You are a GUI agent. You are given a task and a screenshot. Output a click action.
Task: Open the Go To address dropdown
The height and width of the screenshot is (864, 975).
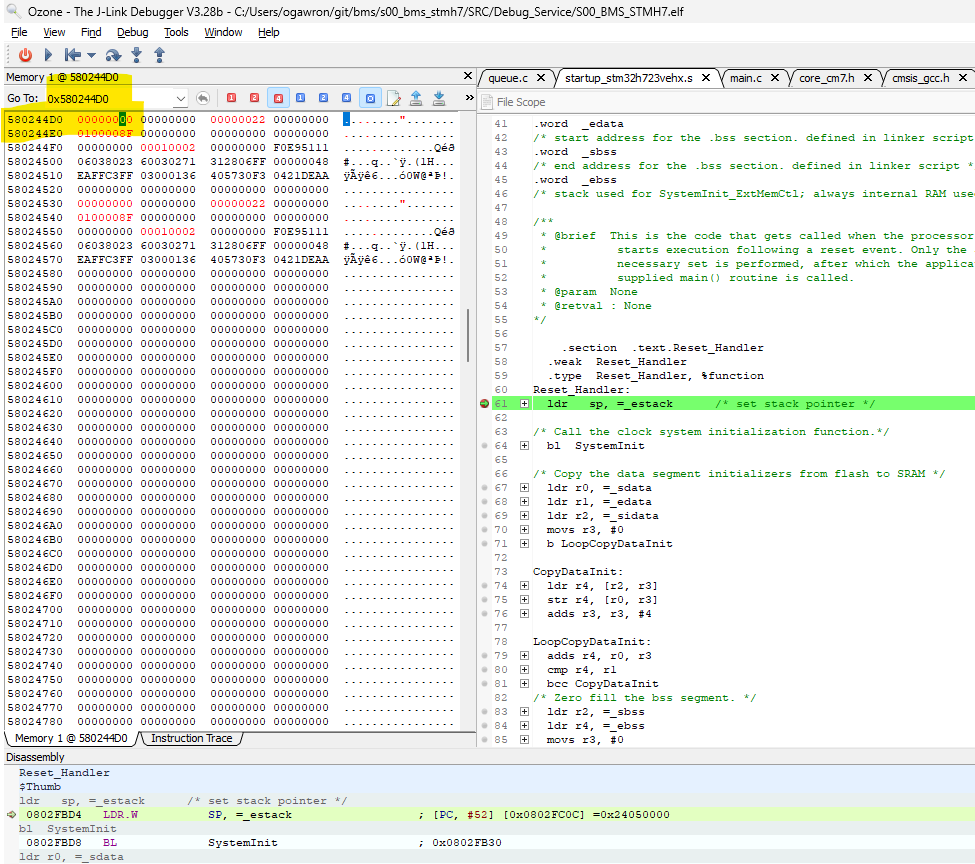180,99
